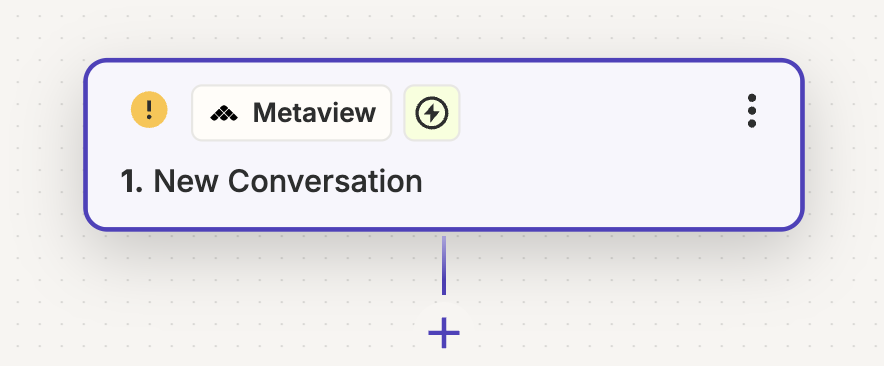Click the "1. New Conversation" step title

click(271, 182)
